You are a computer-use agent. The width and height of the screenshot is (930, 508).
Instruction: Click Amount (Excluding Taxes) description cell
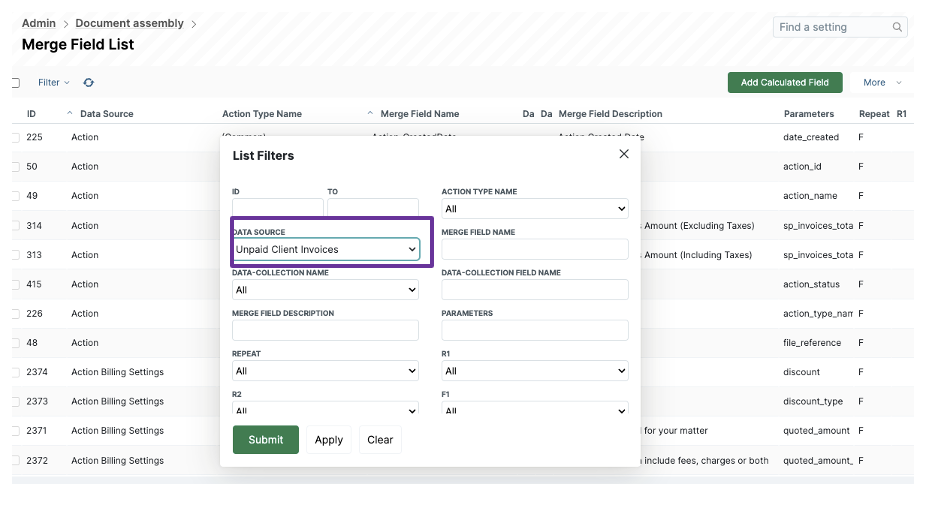[699, 226]
